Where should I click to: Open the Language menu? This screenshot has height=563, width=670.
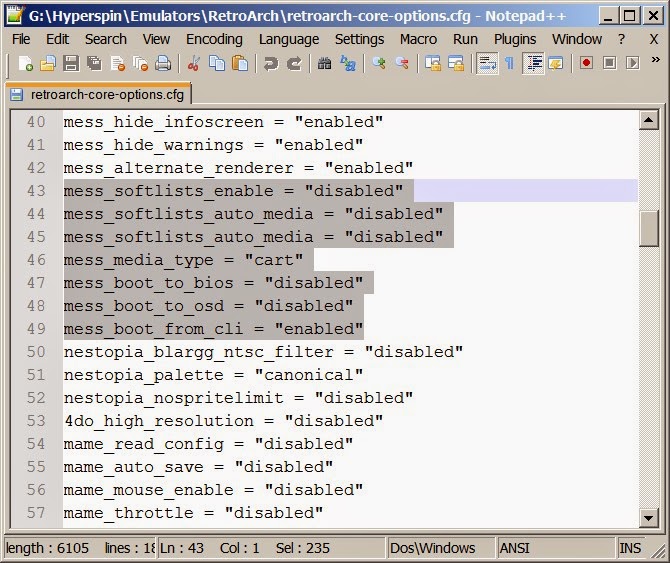coord(289,39)
